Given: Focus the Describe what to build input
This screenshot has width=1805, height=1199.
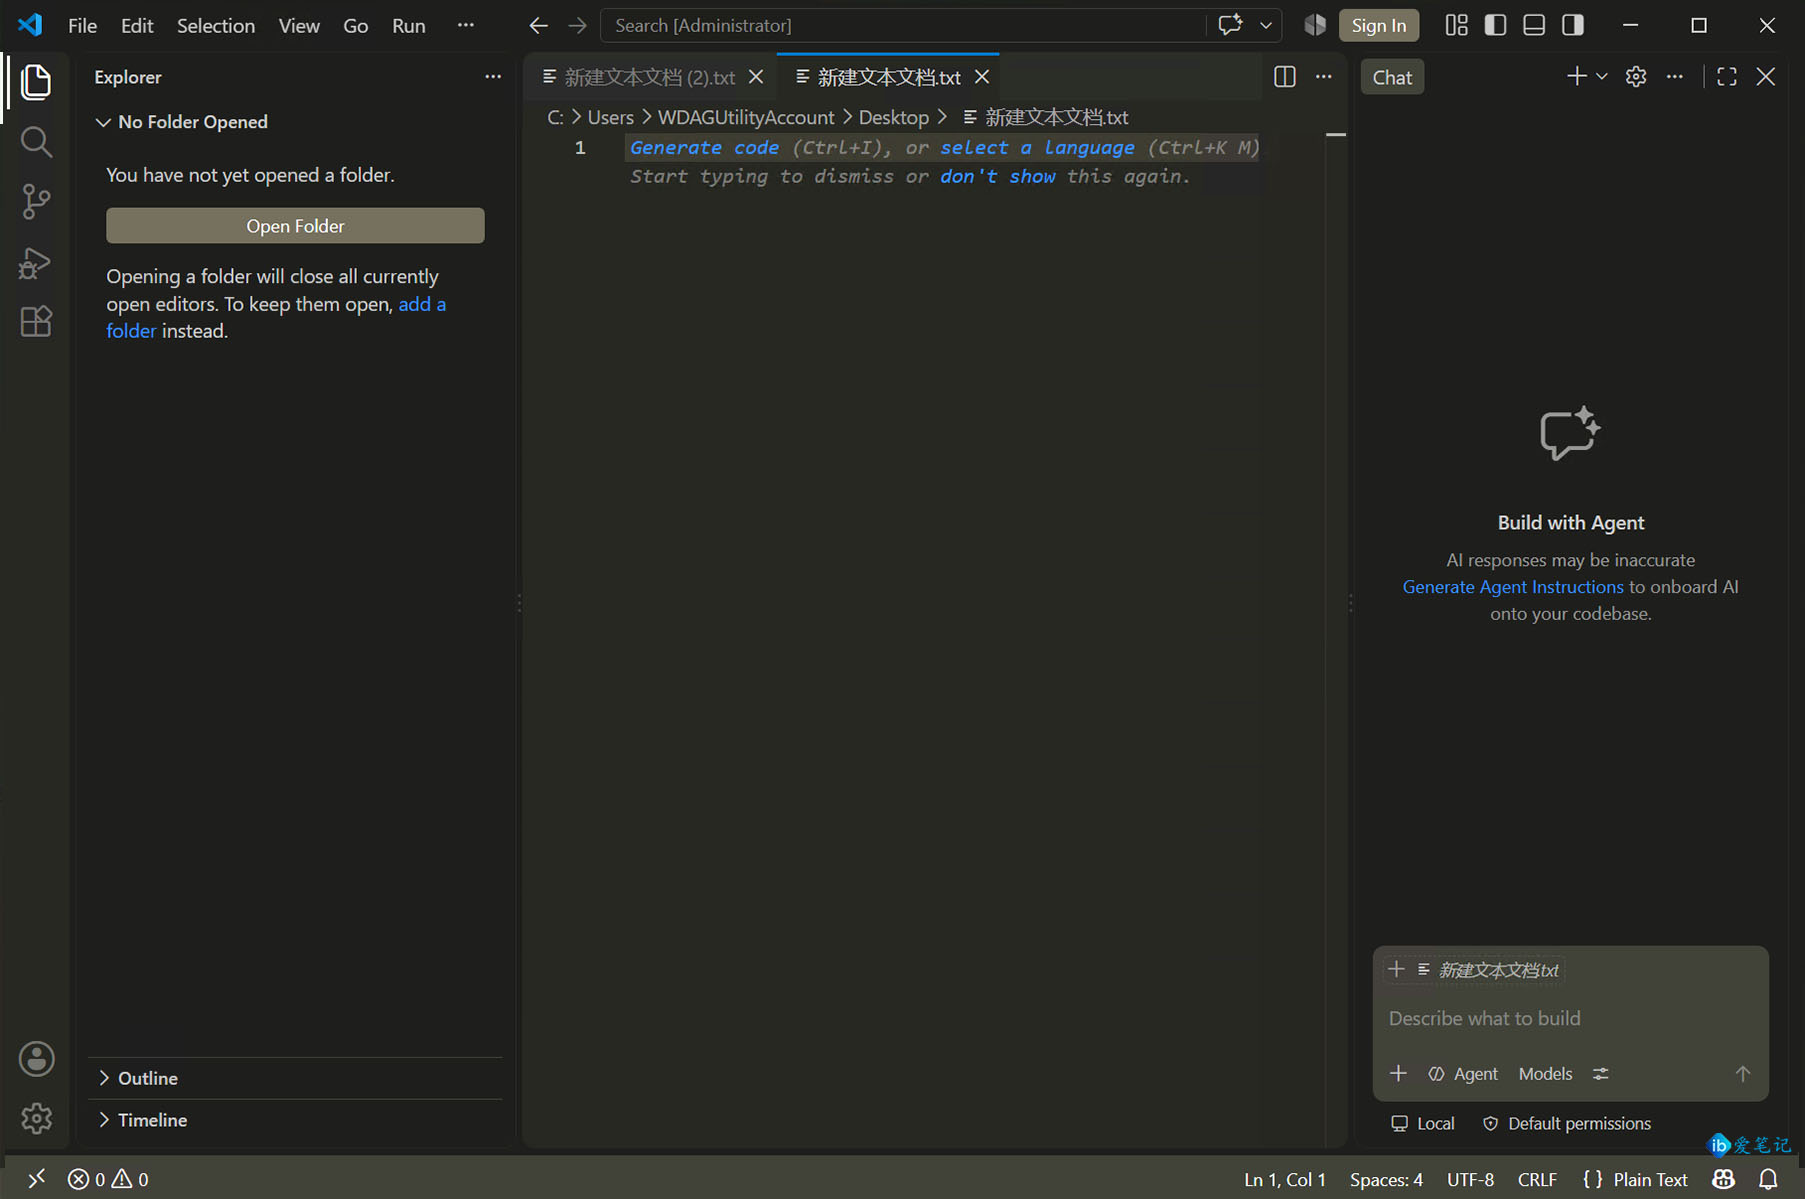Looking at the screenshot, I should [1570, 1018].
